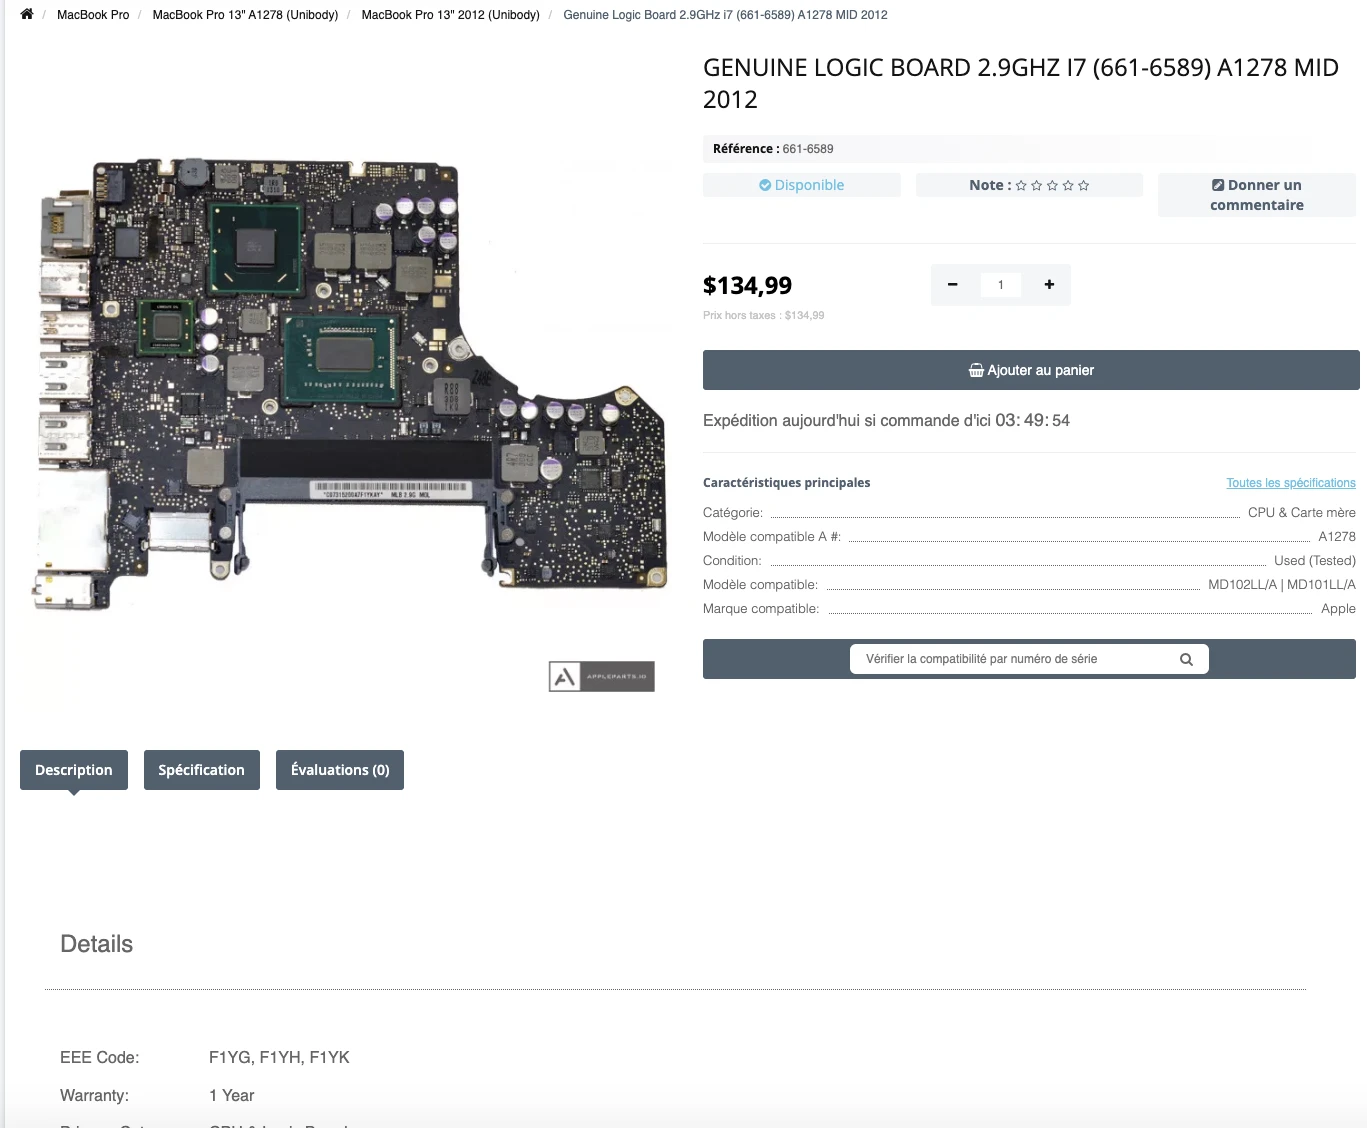Click the Details section heading
This screenshot has height=1128, width=1367.
click(x=97, y=944)
